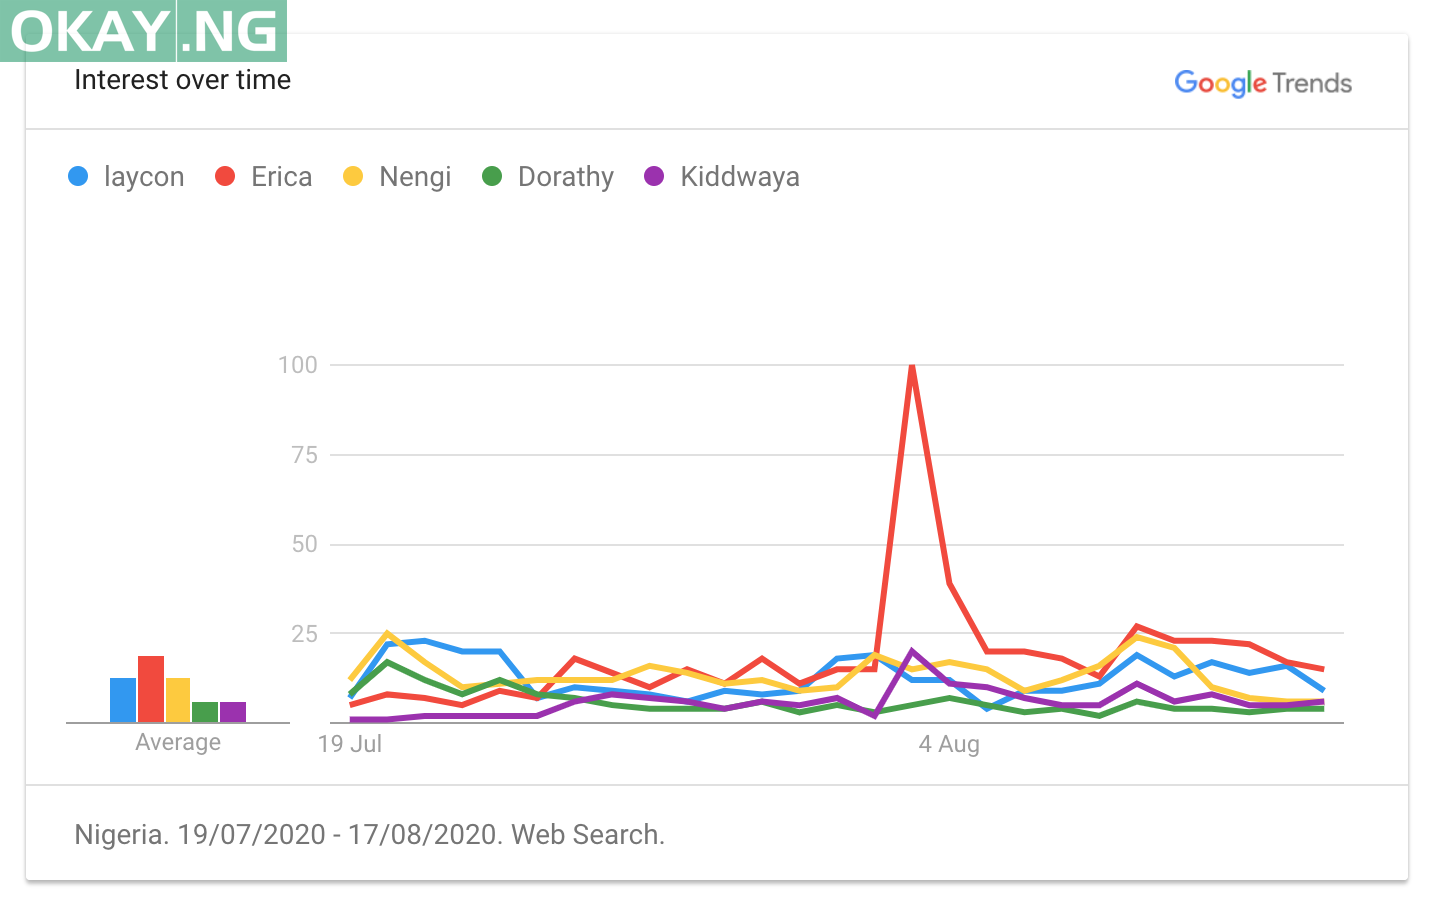The width and height of the screenshot is (1437, 905).
Task: Click the Google Trends logo
Action: 1262,83
